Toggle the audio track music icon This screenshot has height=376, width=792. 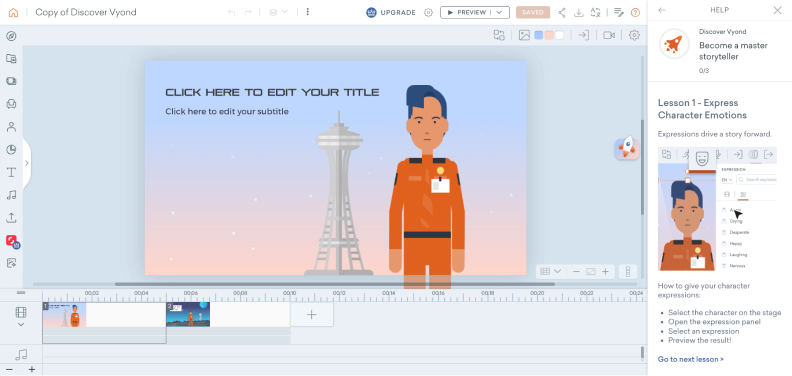tap(21, 355)
